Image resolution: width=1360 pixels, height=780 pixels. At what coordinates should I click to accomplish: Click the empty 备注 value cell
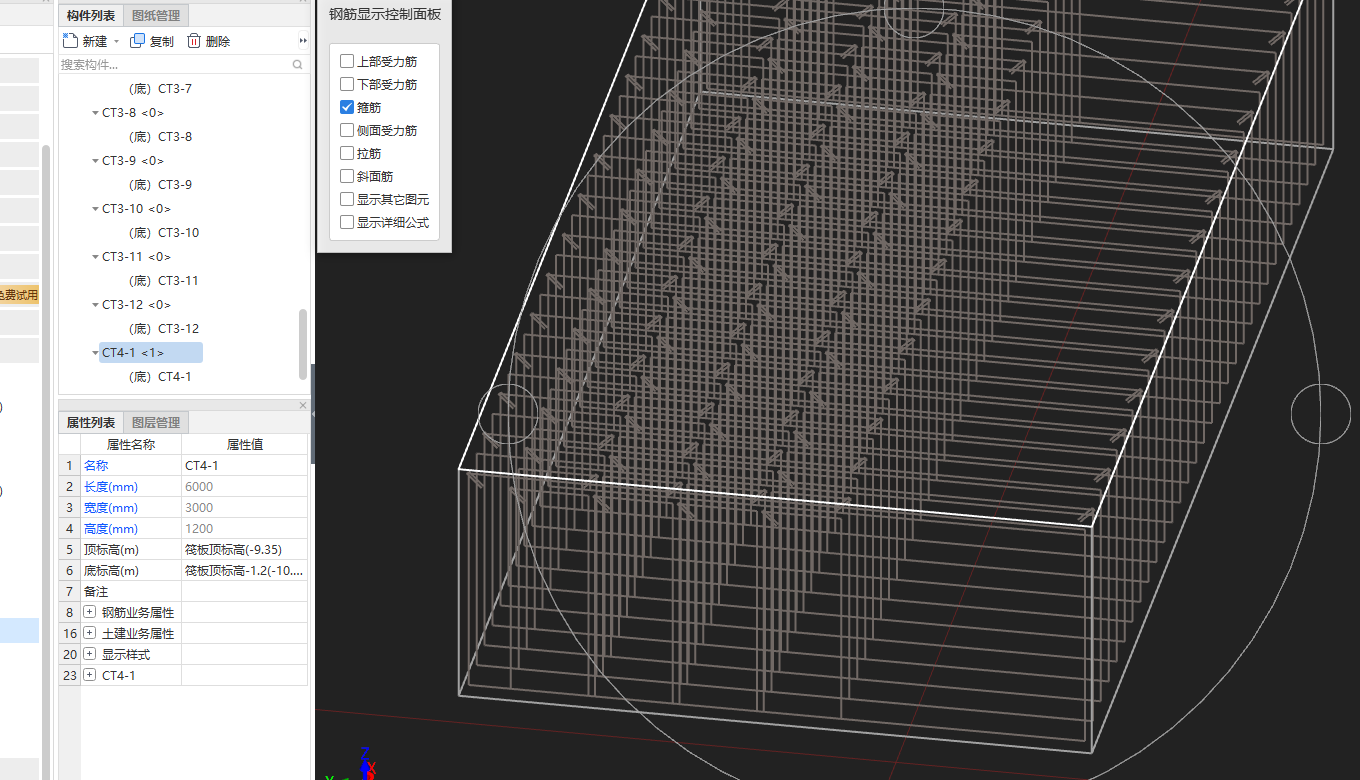click(244, 592)
